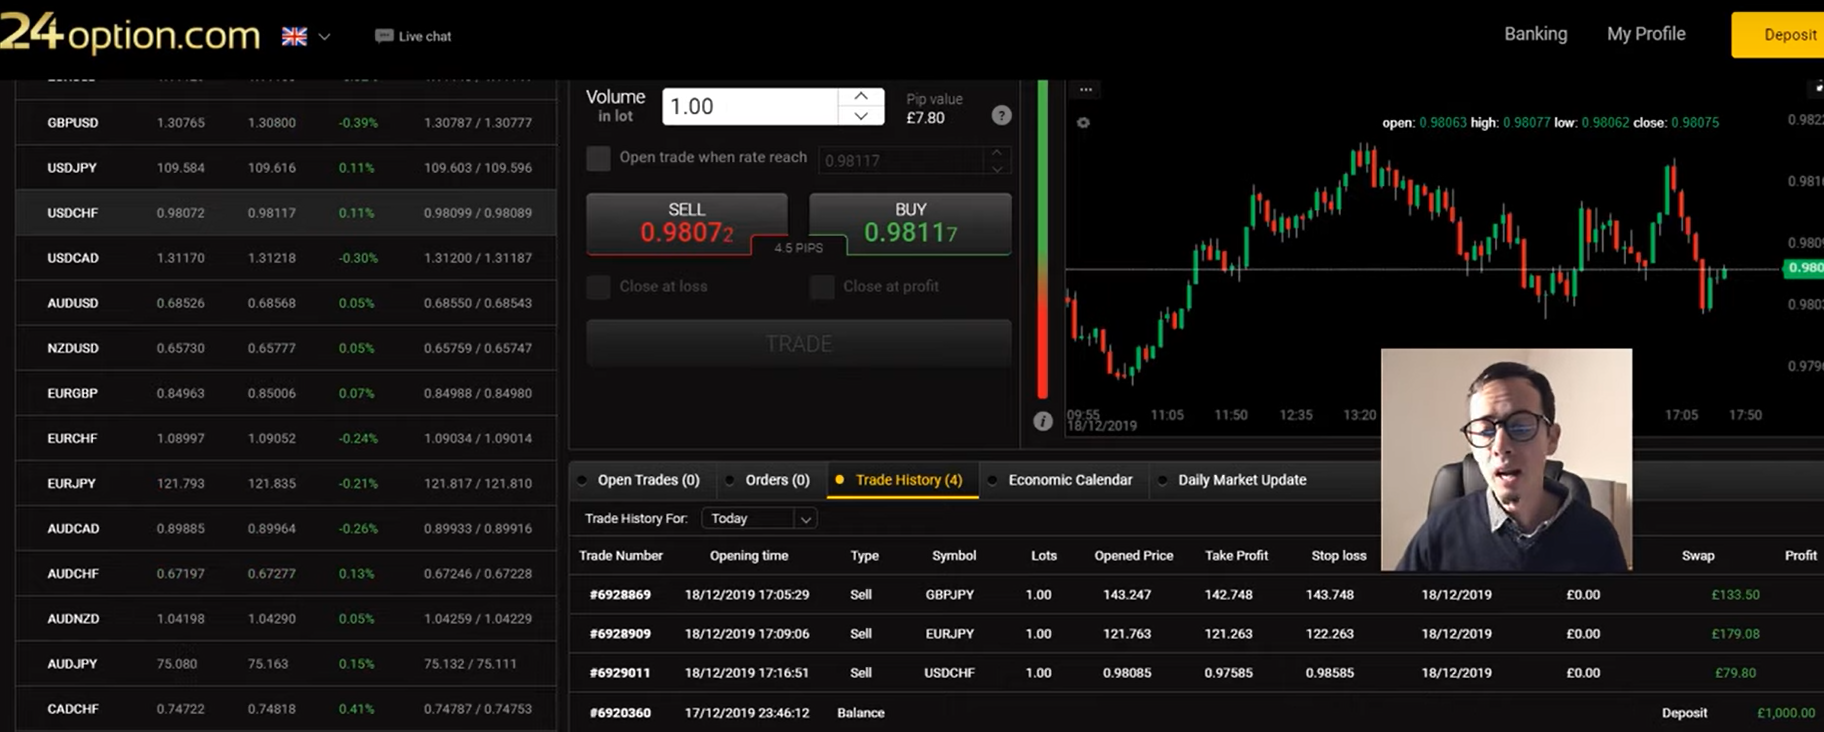Click the 24option.com logo

pos(130,33)
